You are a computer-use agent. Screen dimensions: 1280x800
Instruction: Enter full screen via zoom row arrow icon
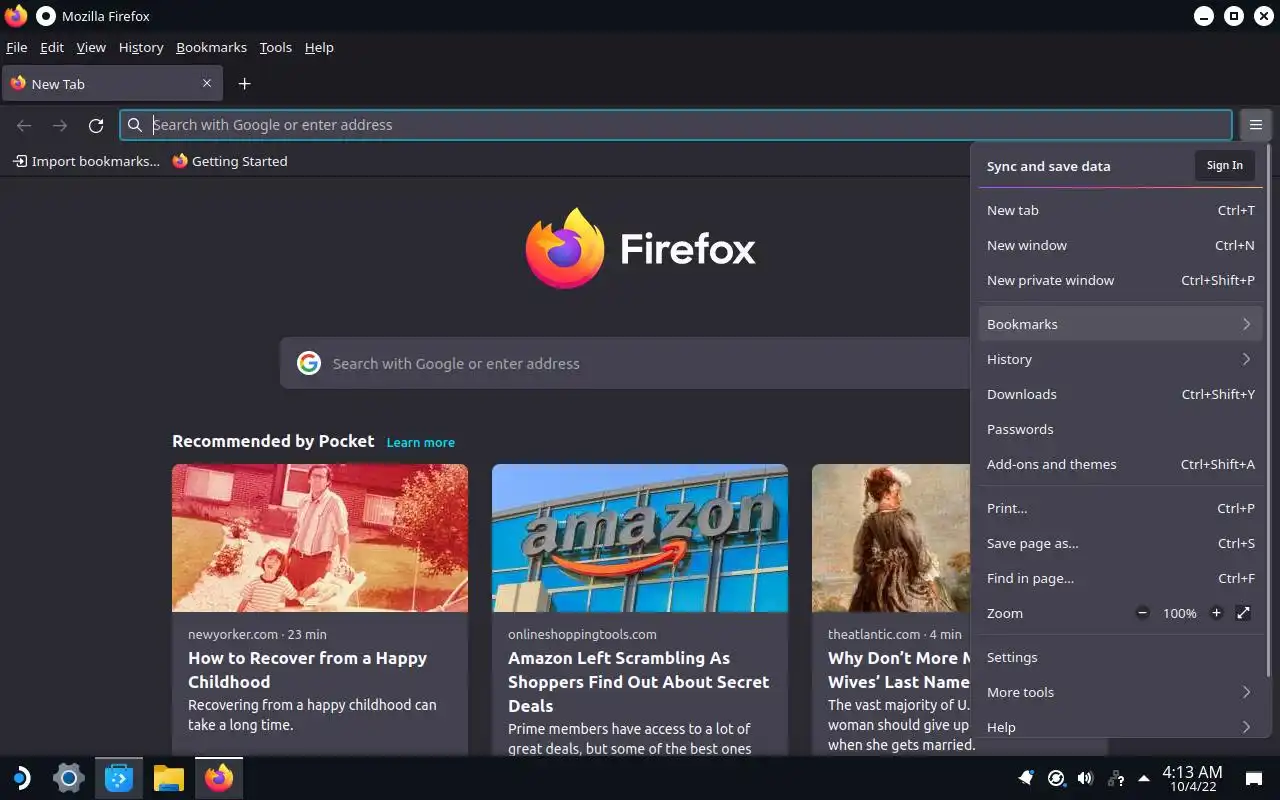tap(1243, 613)
